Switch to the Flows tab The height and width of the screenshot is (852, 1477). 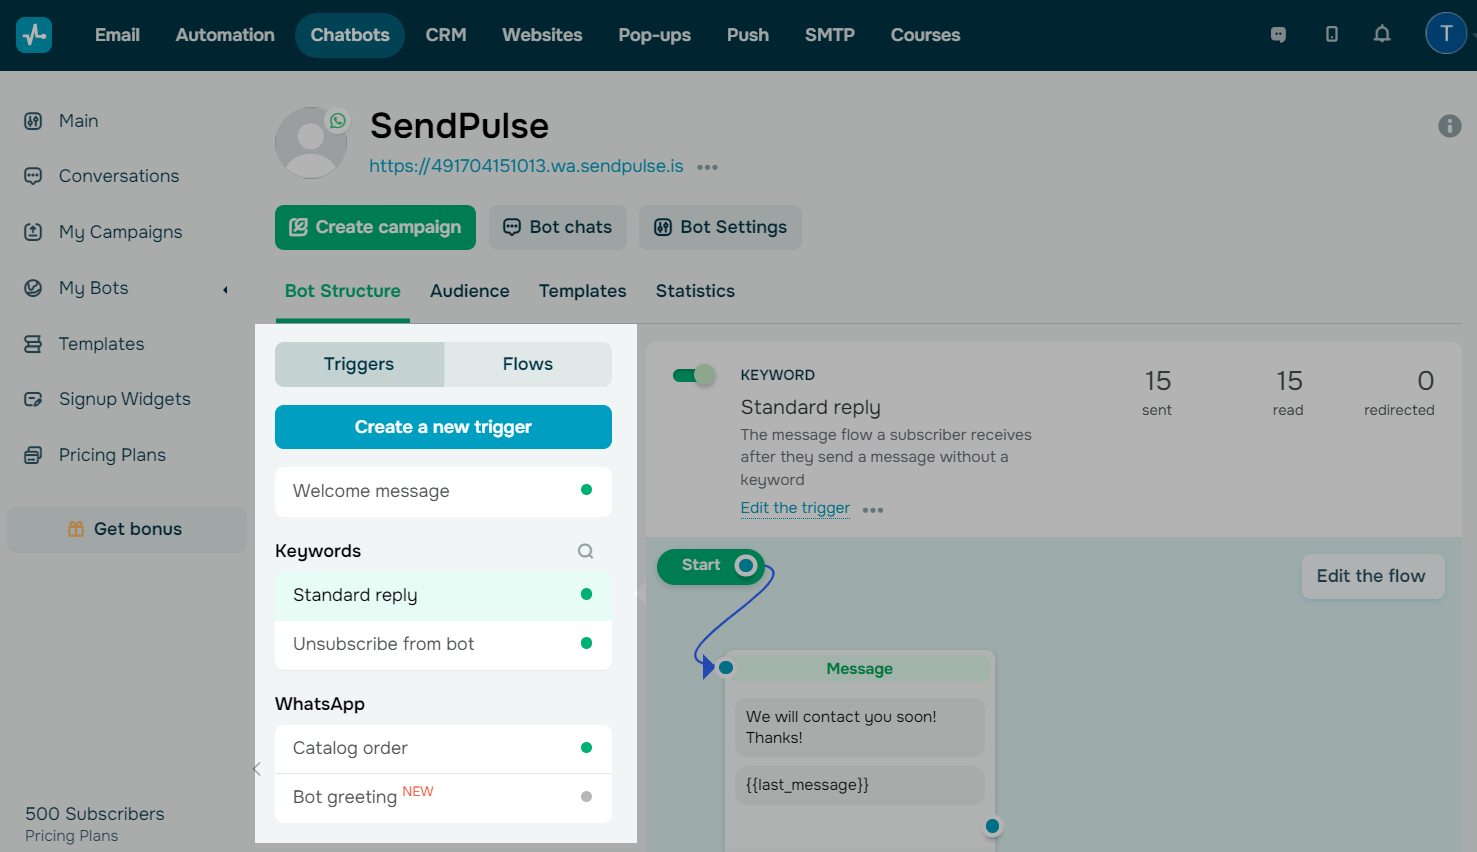pos(528,364)
